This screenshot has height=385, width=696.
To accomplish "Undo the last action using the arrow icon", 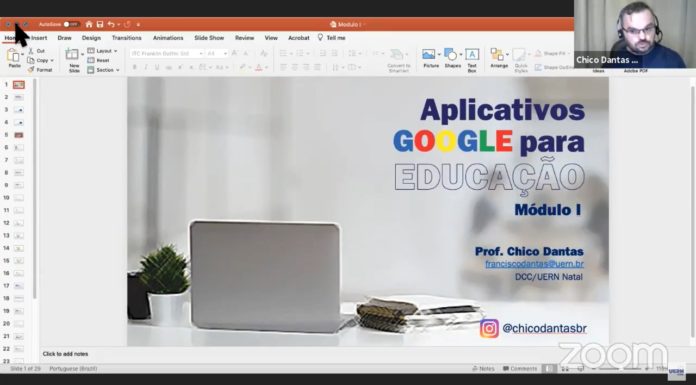I will [111, 24].
